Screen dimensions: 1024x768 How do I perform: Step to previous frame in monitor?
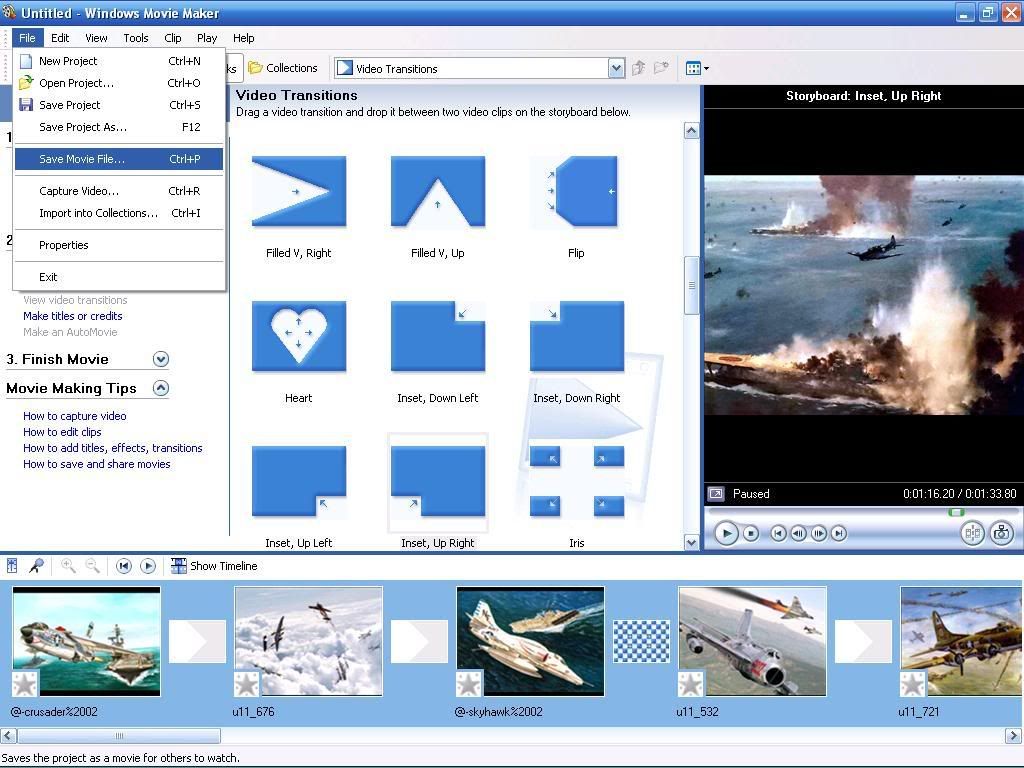coord(798,534)
